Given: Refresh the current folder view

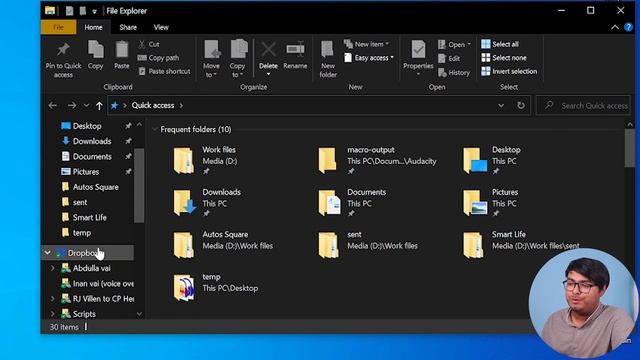Looking at the screenshot, I should click(521, 105).
